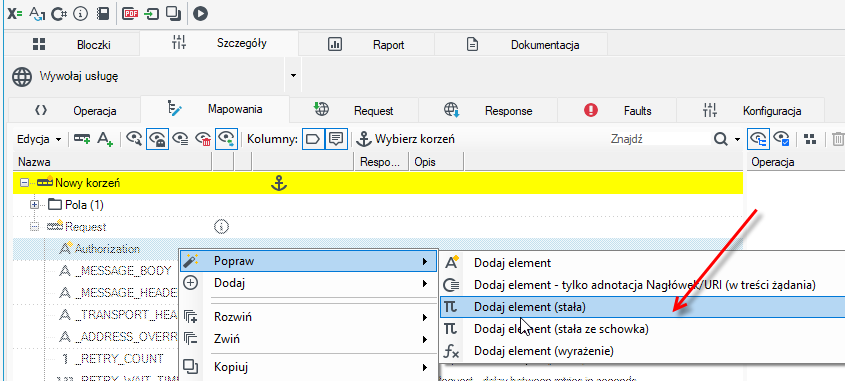Click the duplicate windows icon in top toolbar
This screenshot has height=381, width=845.
coord(173,13)
